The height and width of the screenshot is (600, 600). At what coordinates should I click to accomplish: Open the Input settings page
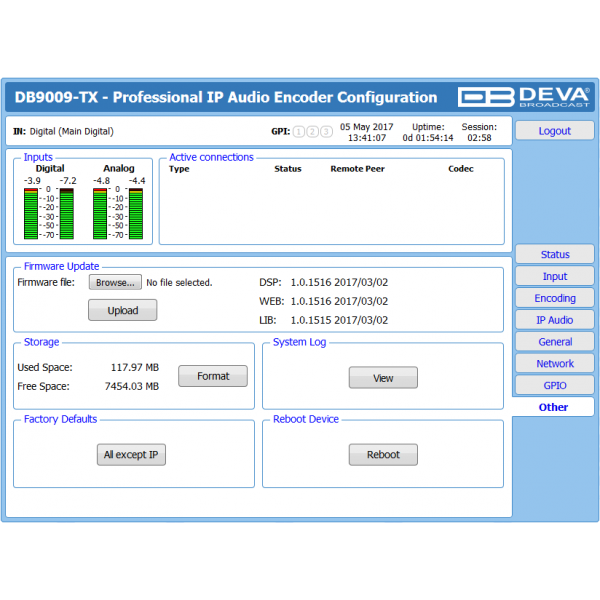pyautogui.click(x=554, y=276)
